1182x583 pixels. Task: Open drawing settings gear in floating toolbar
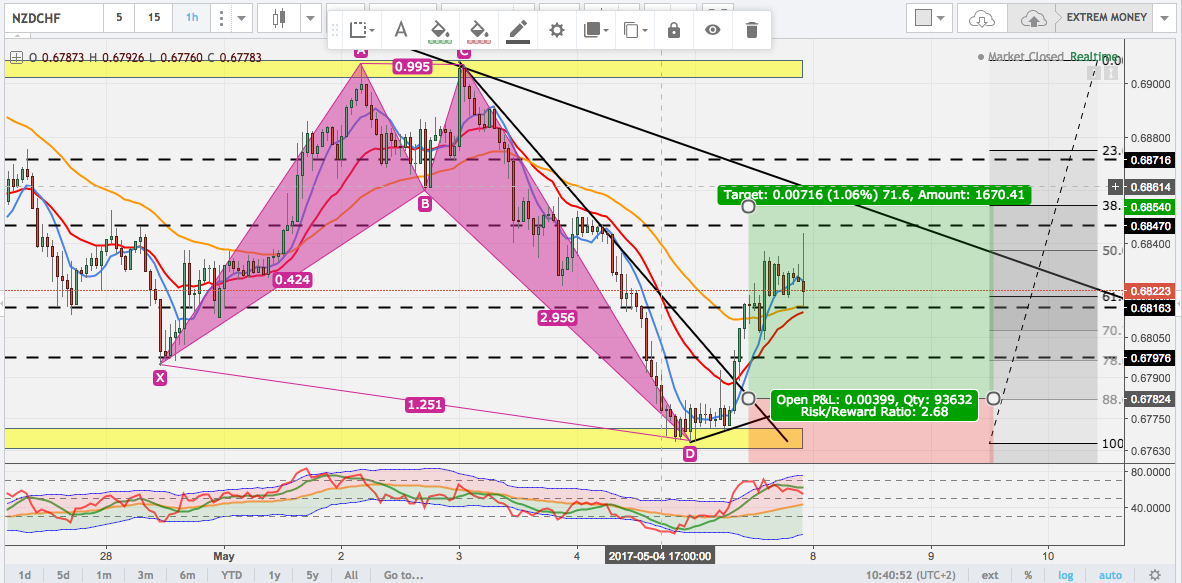(x=557, y=30)
